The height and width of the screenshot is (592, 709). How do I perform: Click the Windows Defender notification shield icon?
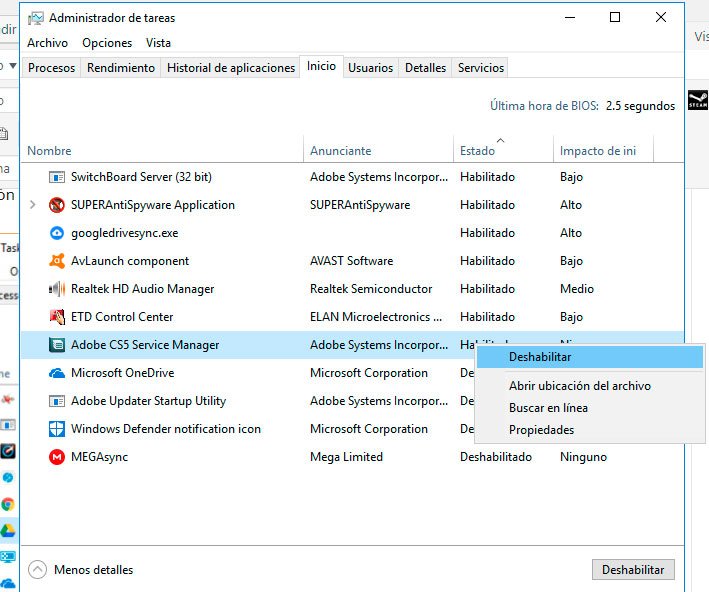tap(57, 429)
